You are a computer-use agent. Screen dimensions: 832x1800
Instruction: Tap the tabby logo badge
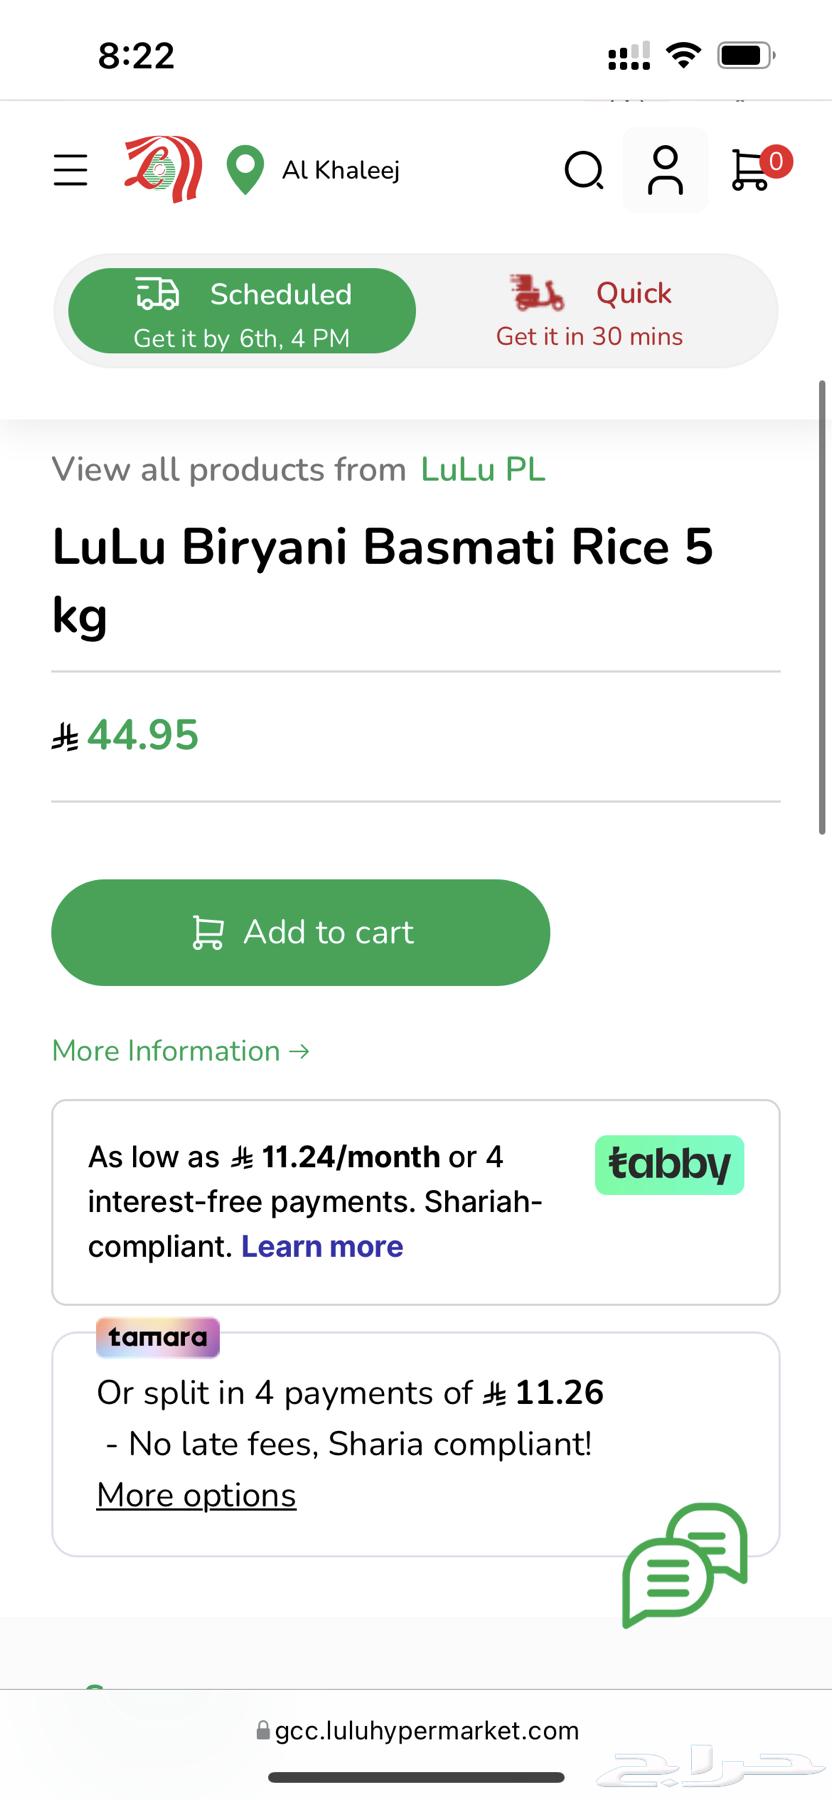[669, 1165]
